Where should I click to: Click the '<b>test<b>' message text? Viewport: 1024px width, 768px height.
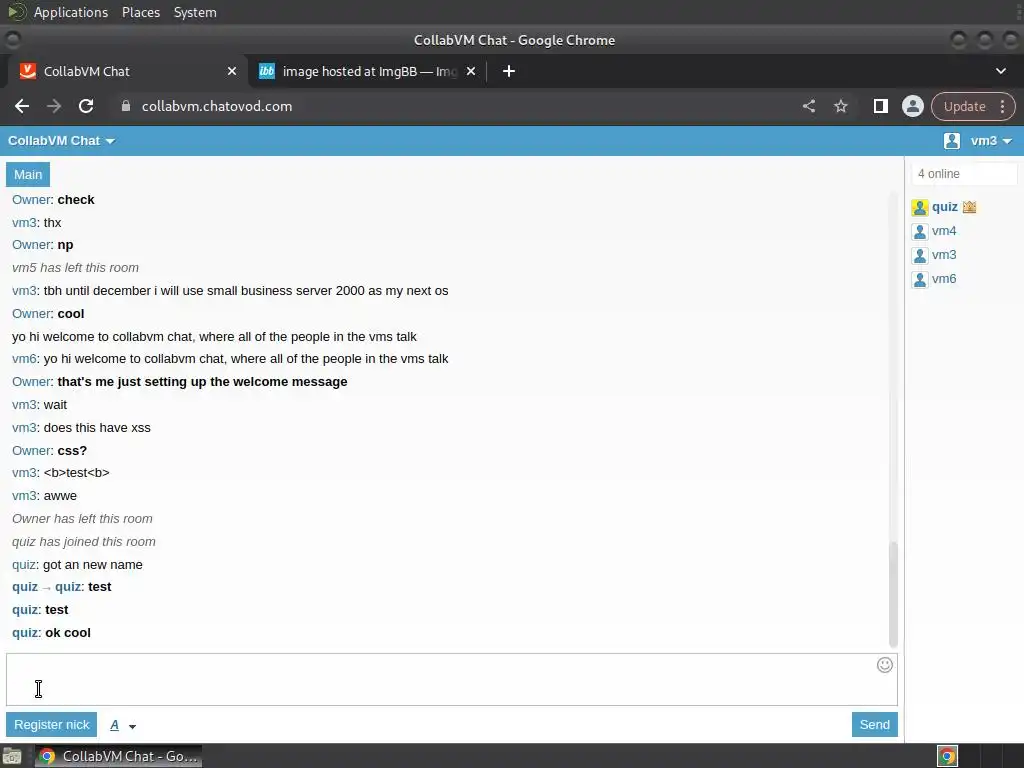click(x=76, y=473)
